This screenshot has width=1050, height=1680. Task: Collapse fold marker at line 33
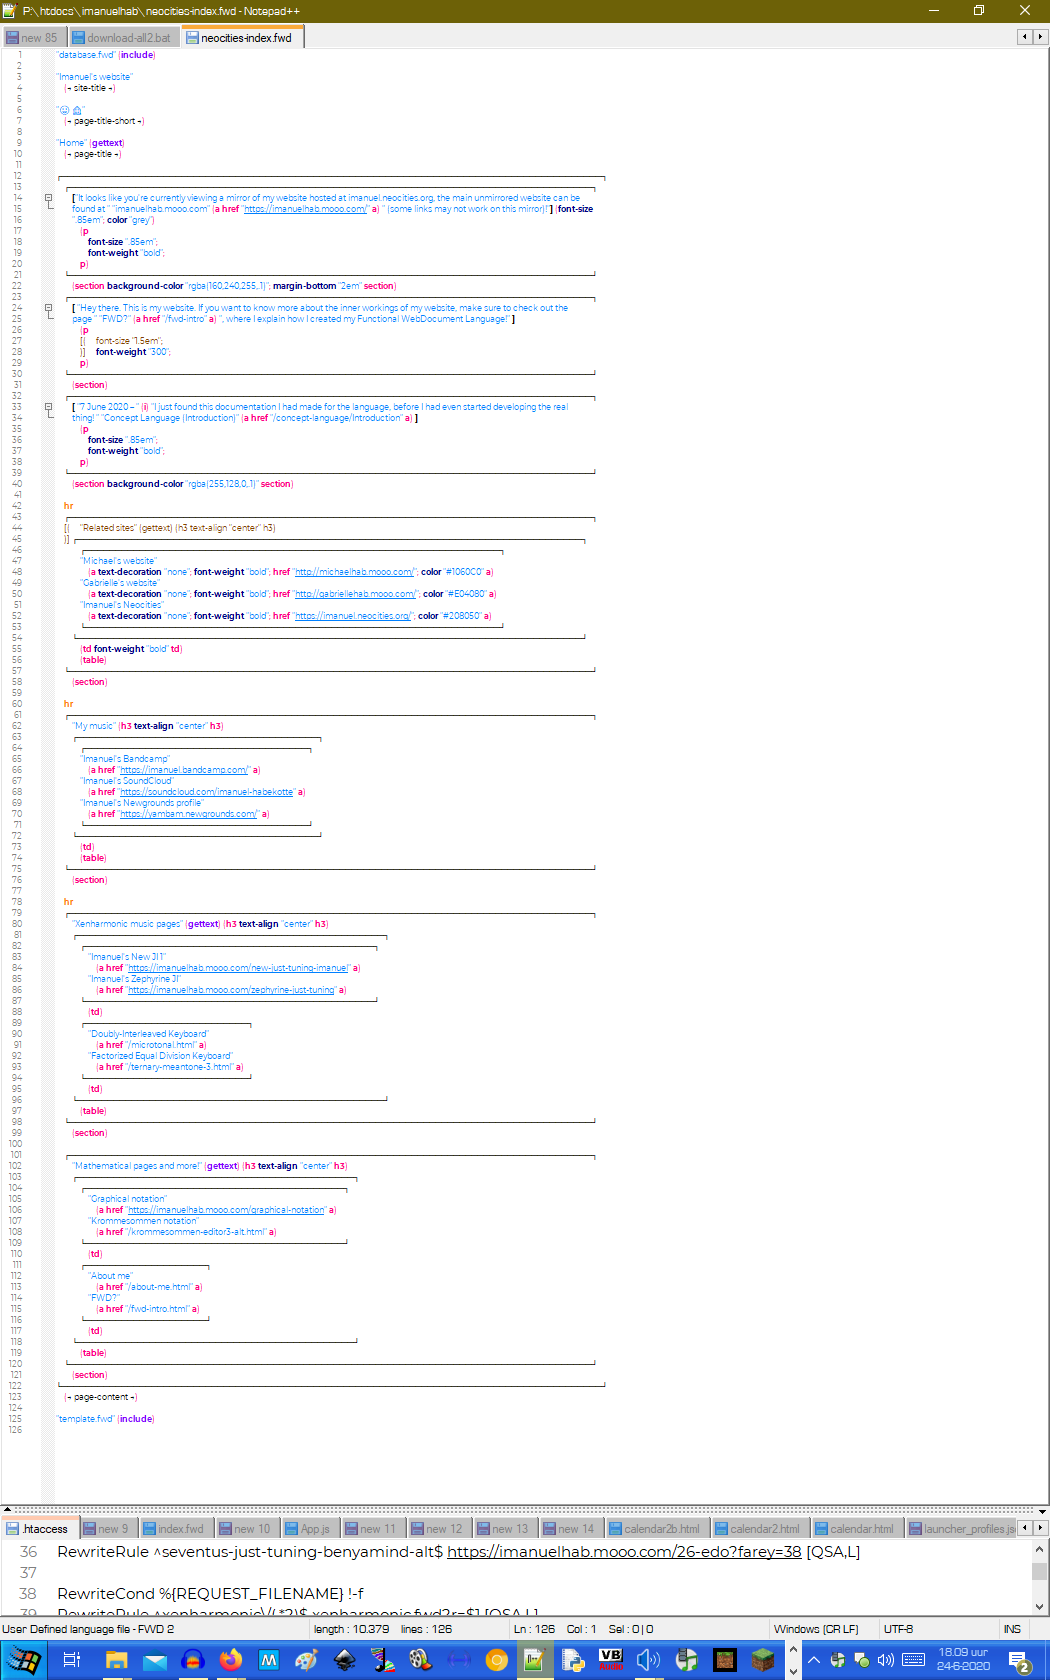click(x=49, y=407)
